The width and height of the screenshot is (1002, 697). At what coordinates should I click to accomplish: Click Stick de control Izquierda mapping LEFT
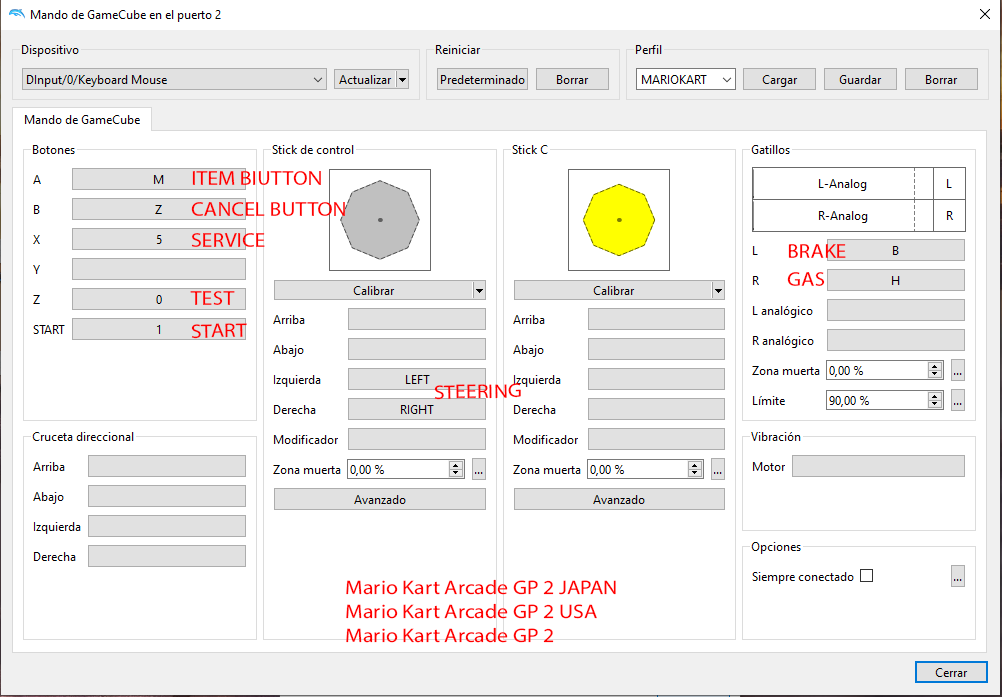coord(417,379)
